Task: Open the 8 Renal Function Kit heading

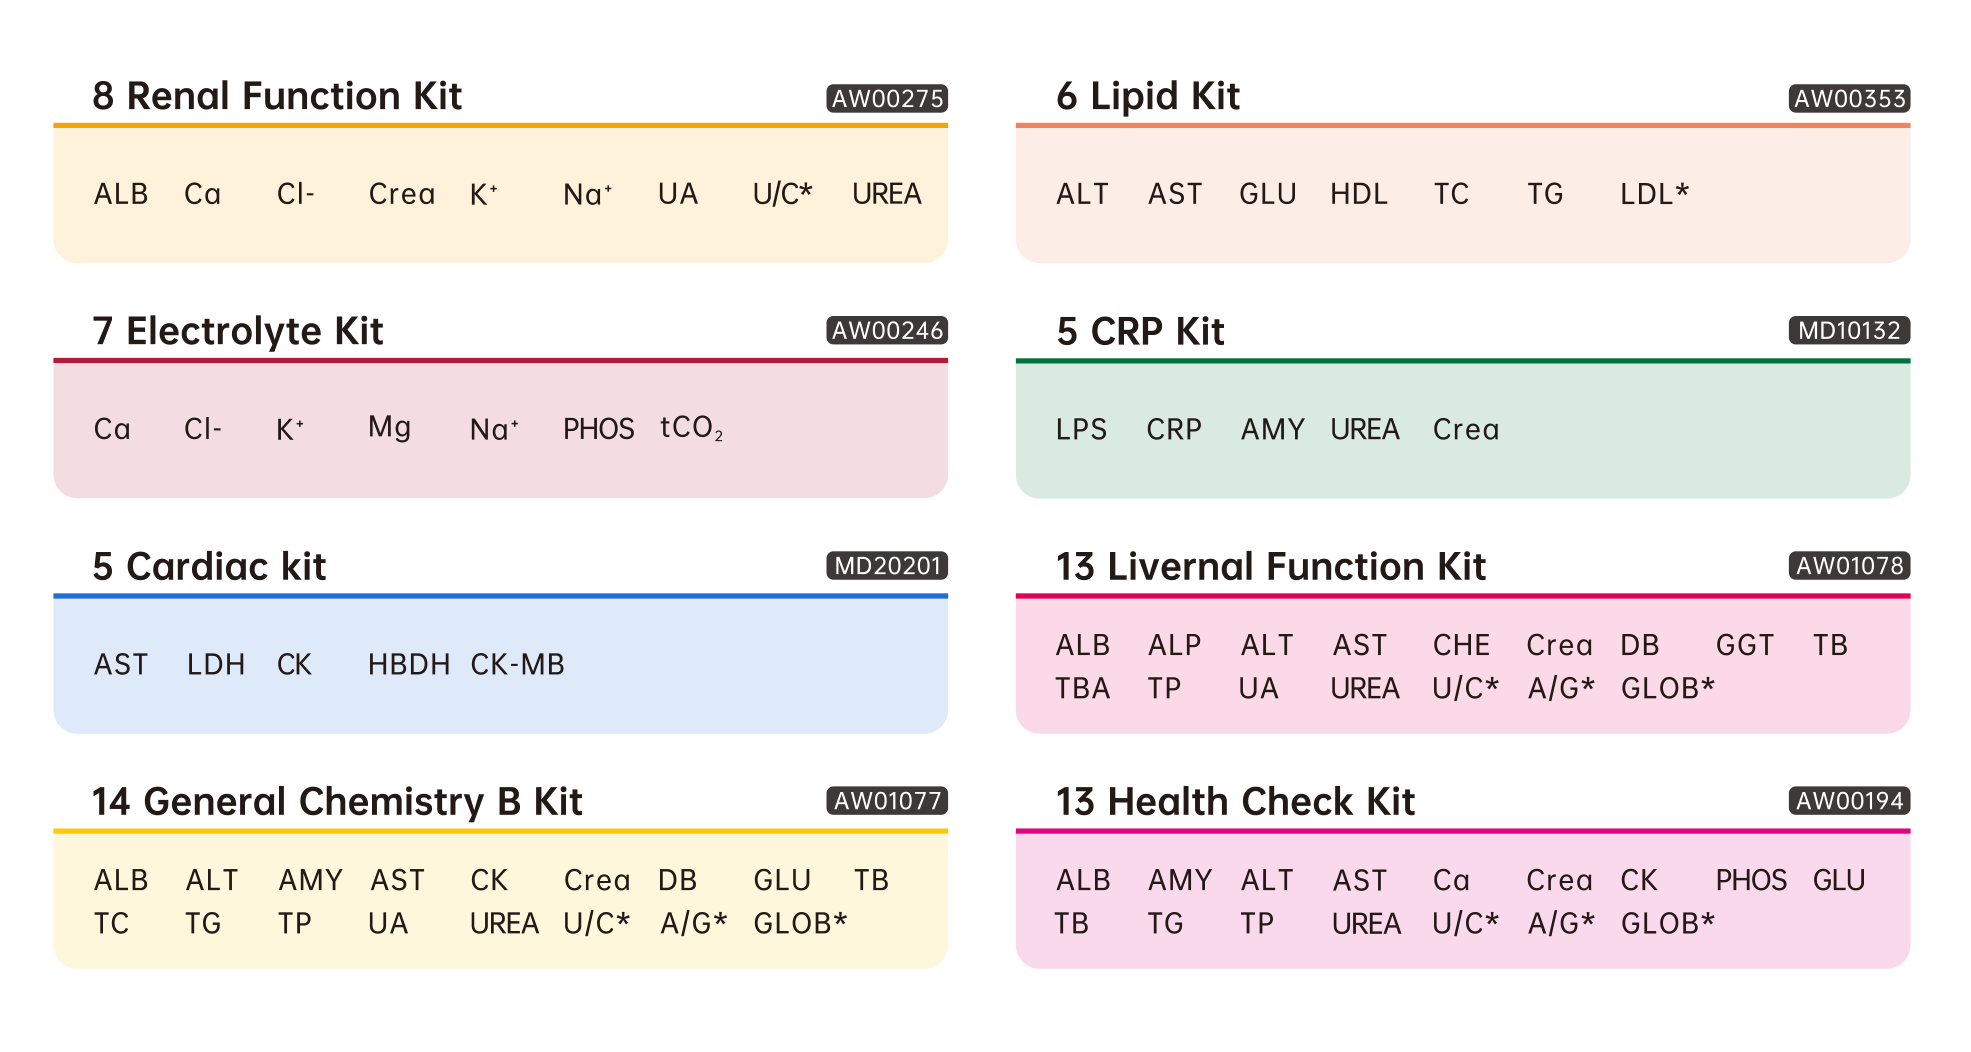Action: click(x=277, y=96)
